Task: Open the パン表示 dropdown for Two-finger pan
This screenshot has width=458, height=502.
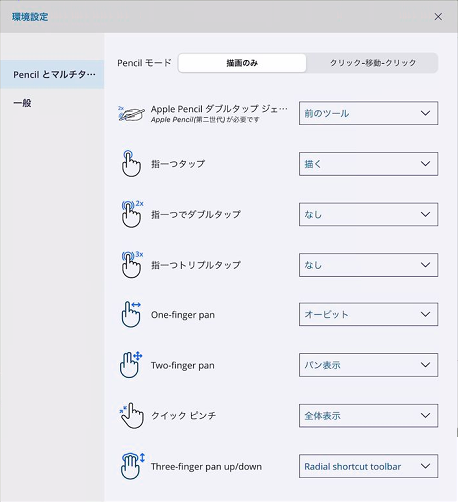Action: point(368,365)
